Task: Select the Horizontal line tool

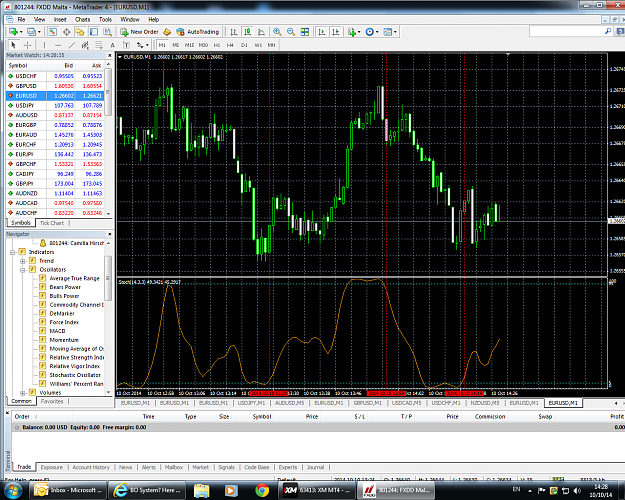Action: point(58,45)
